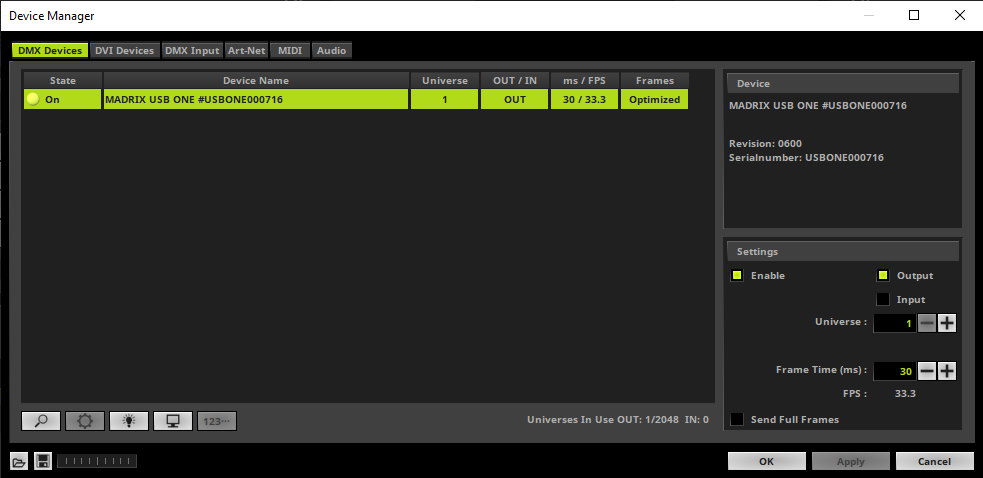The width and height of the screenshot is (983, 478).
Task: Click the OUT / IN column header
Action: [515, 80]
